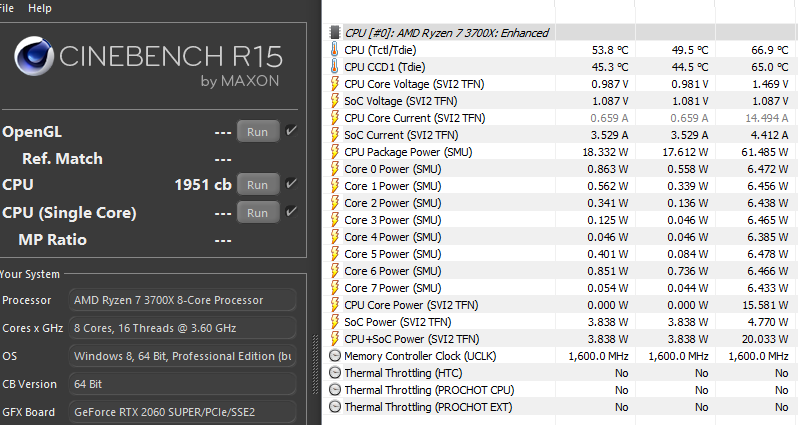Open the File menu in Cinebench
Viewport: 798px width, 425px height.
[7, 8]
